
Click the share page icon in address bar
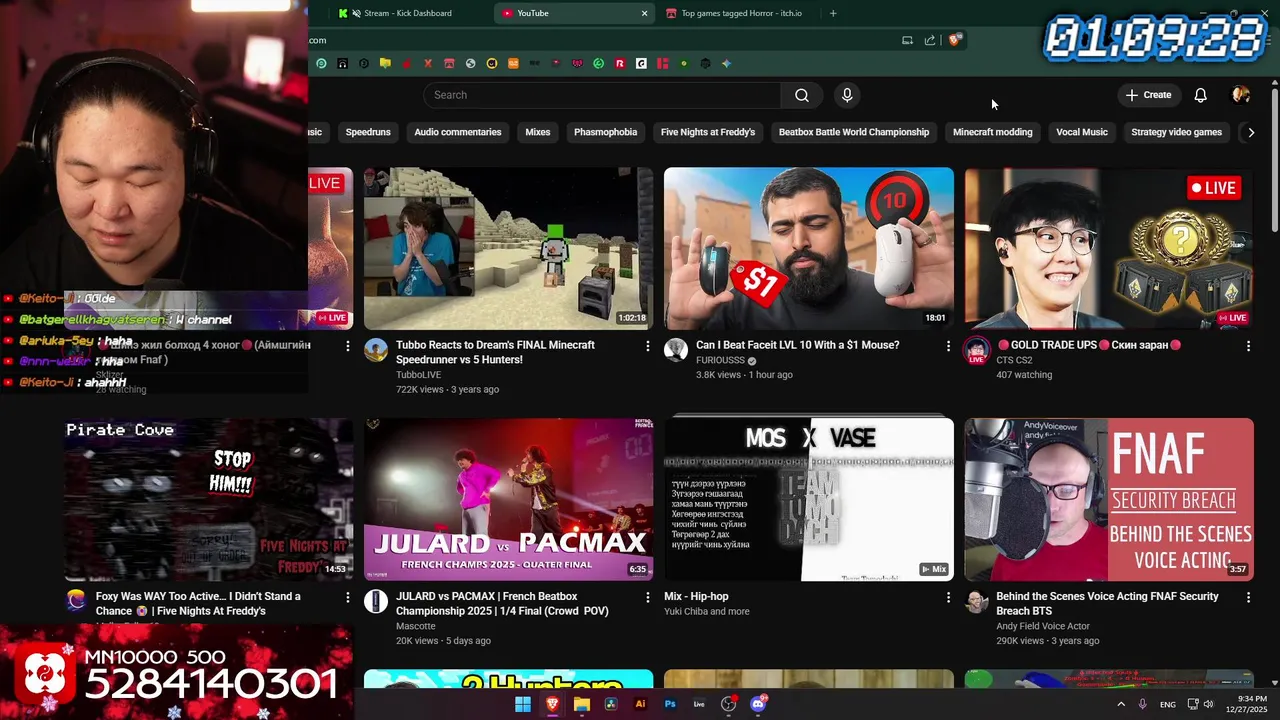pos(930,40)
